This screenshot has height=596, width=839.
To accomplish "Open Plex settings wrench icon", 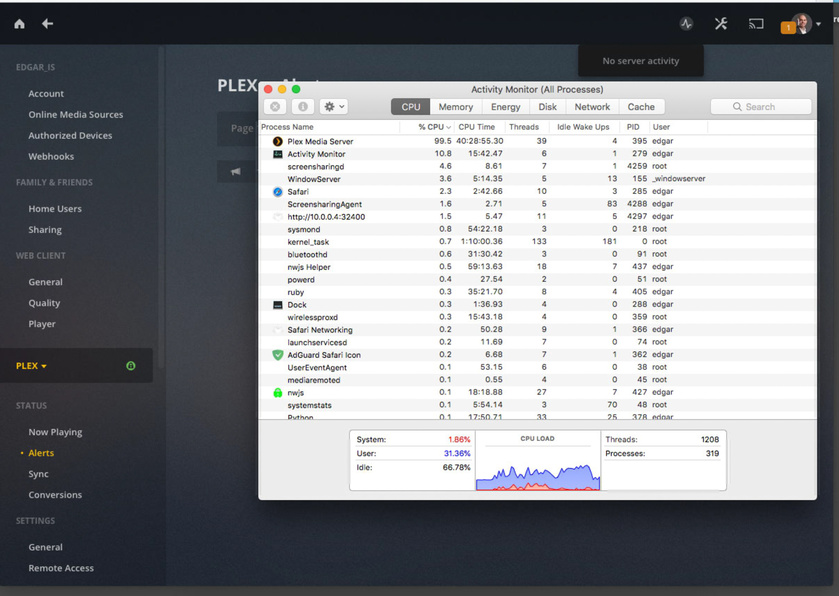I will tap(721, 24).
